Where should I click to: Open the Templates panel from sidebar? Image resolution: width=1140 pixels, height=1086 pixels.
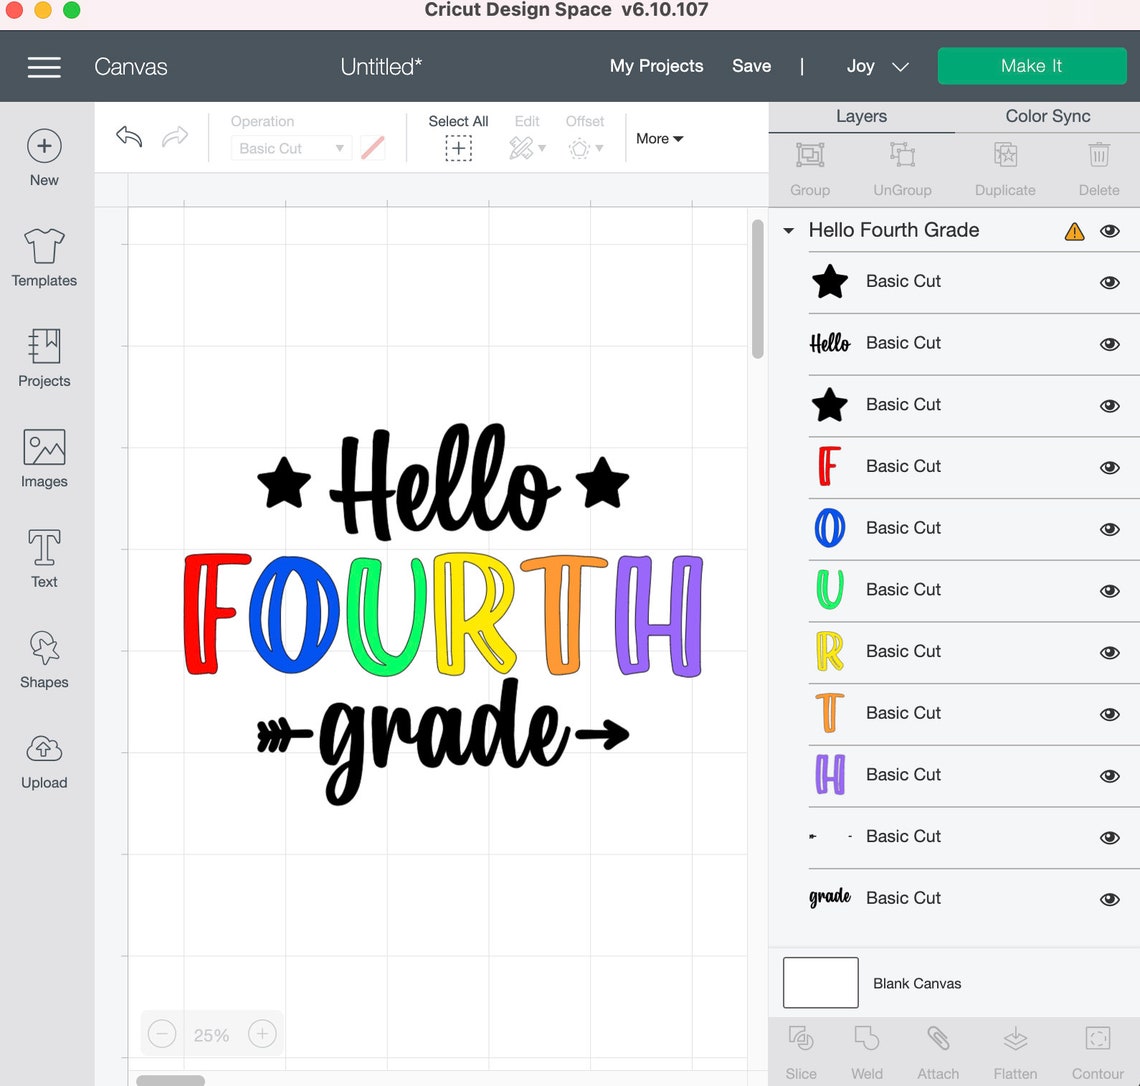click(x=44, y=258)
